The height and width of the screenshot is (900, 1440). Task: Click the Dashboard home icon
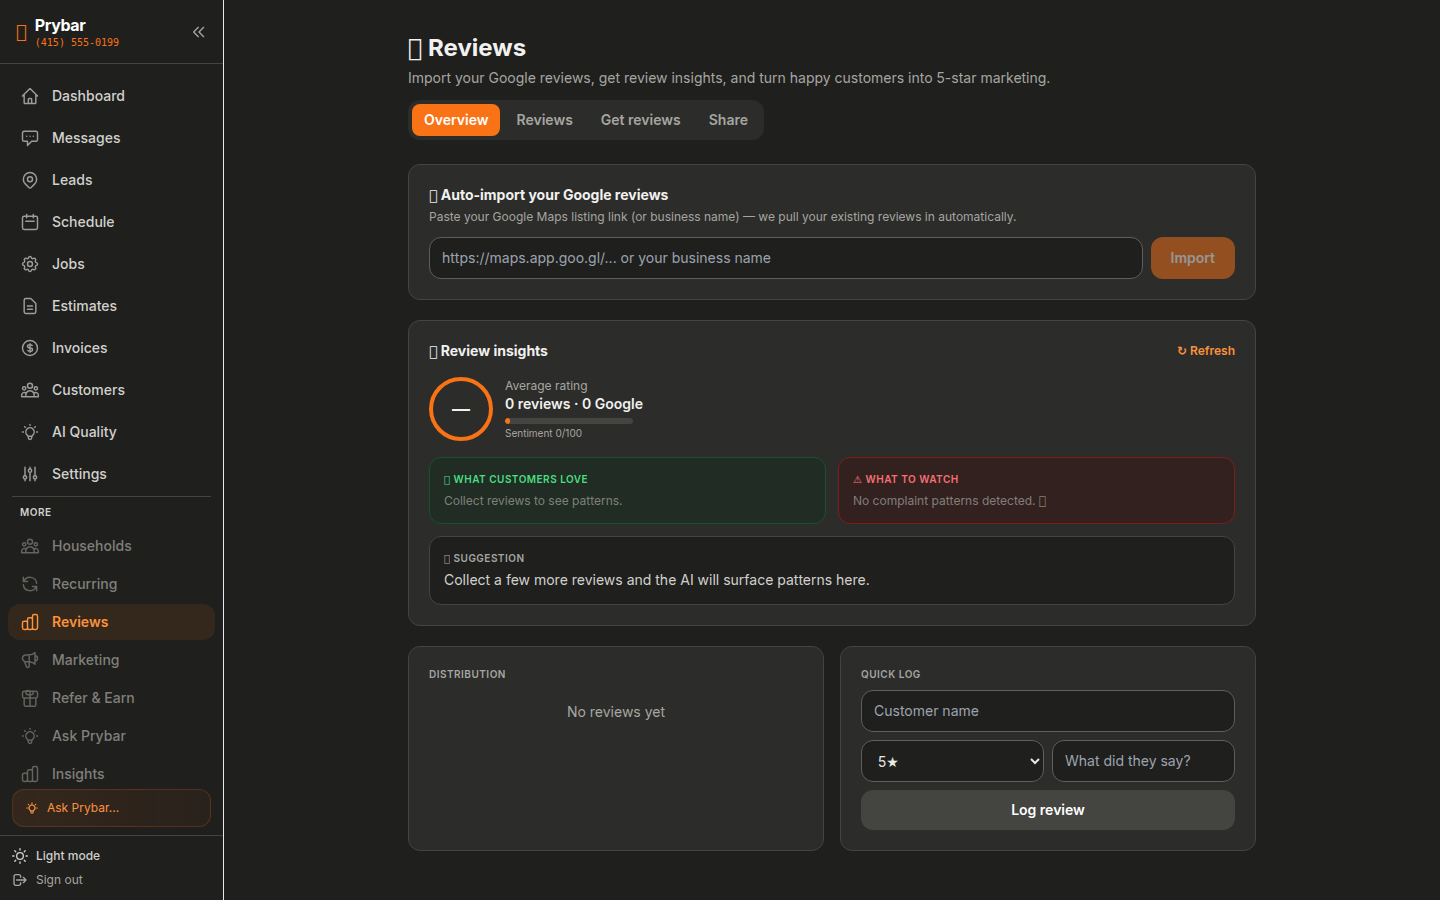30,96
